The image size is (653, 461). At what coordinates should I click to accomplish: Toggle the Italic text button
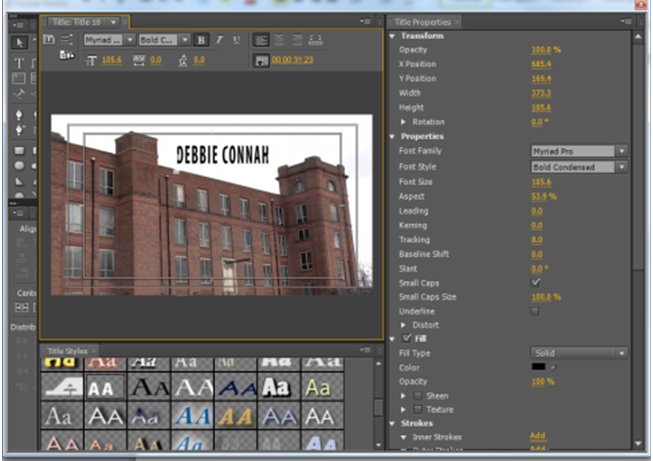218,40
